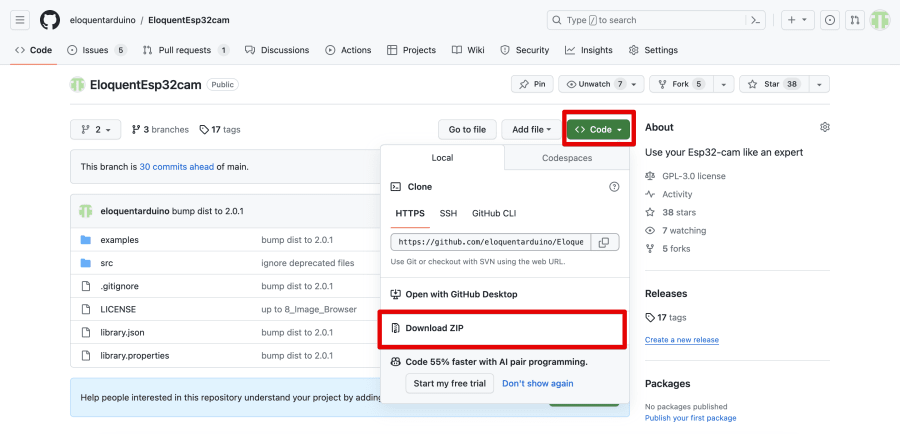Open the issues inbox icon in header
The height and width of the screenshot is (434, 900).
tap(830, 20)
